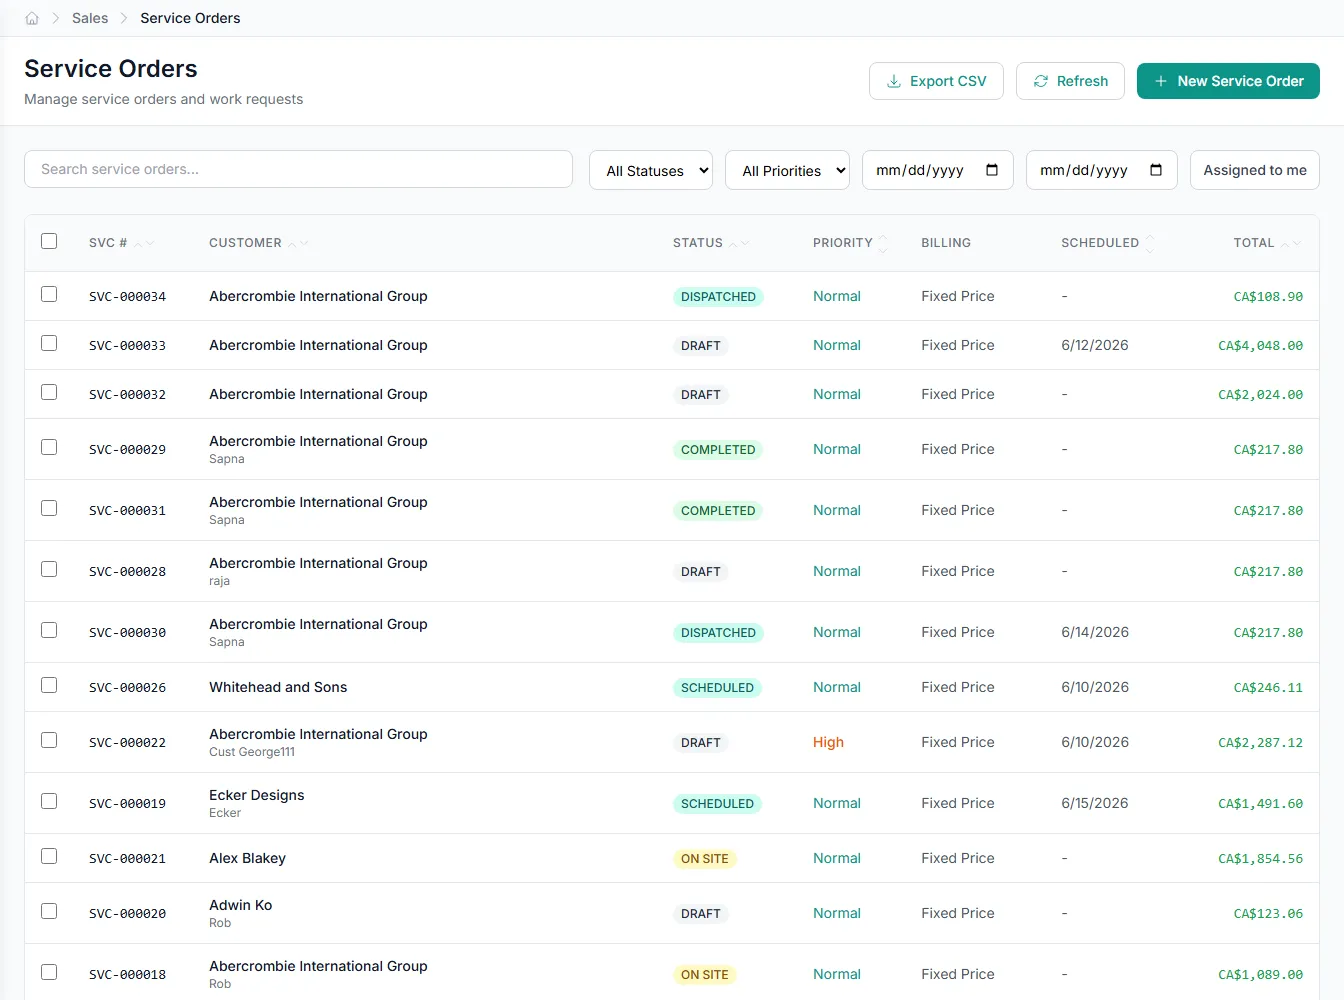Click the DRAFT badge on SVC-000020
Viewport: 1344px width, 1000px height.
pyautogui.click(x=700, y=914)
